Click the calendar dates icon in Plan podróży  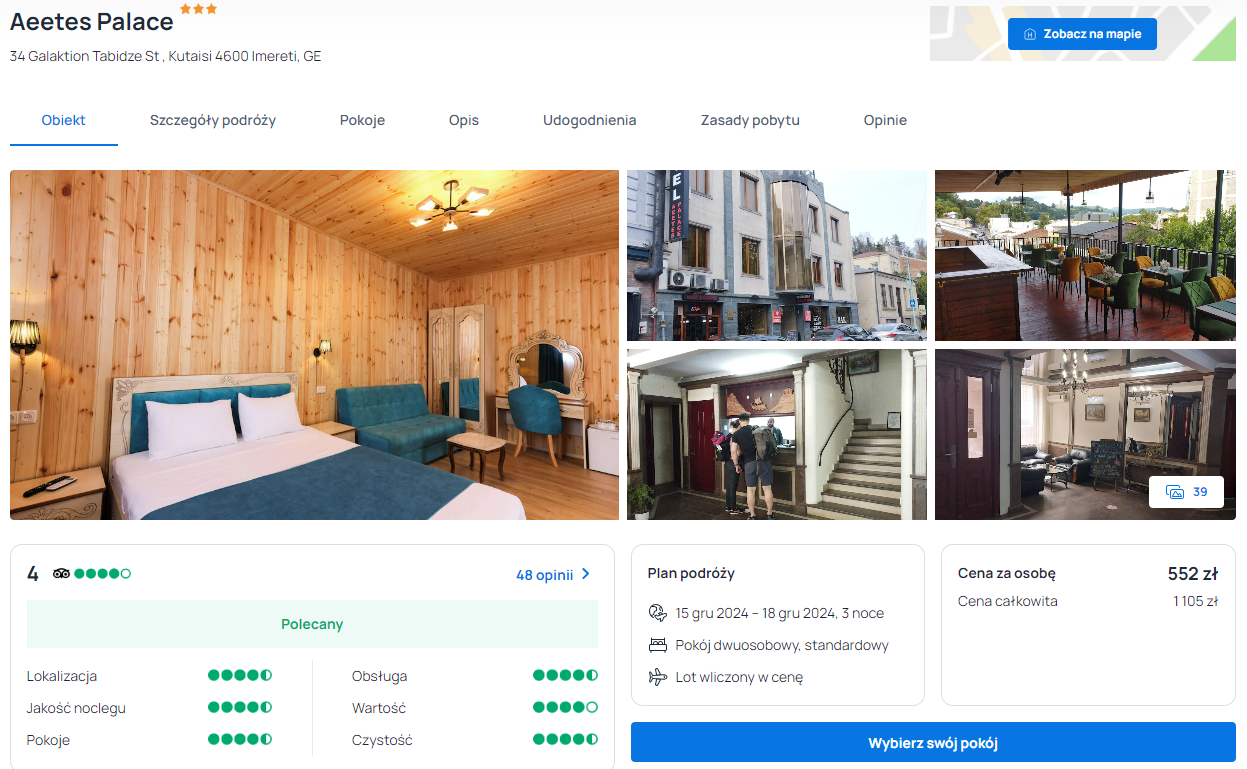point(657,613)
